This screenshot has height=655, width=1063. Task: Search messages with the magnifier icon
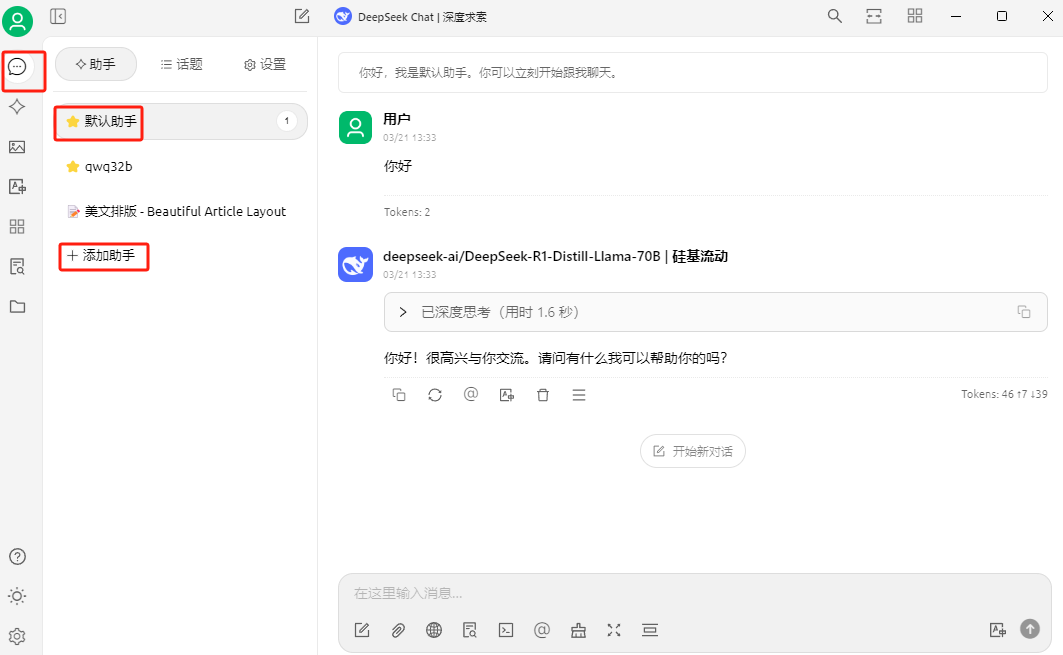(835, 16)
